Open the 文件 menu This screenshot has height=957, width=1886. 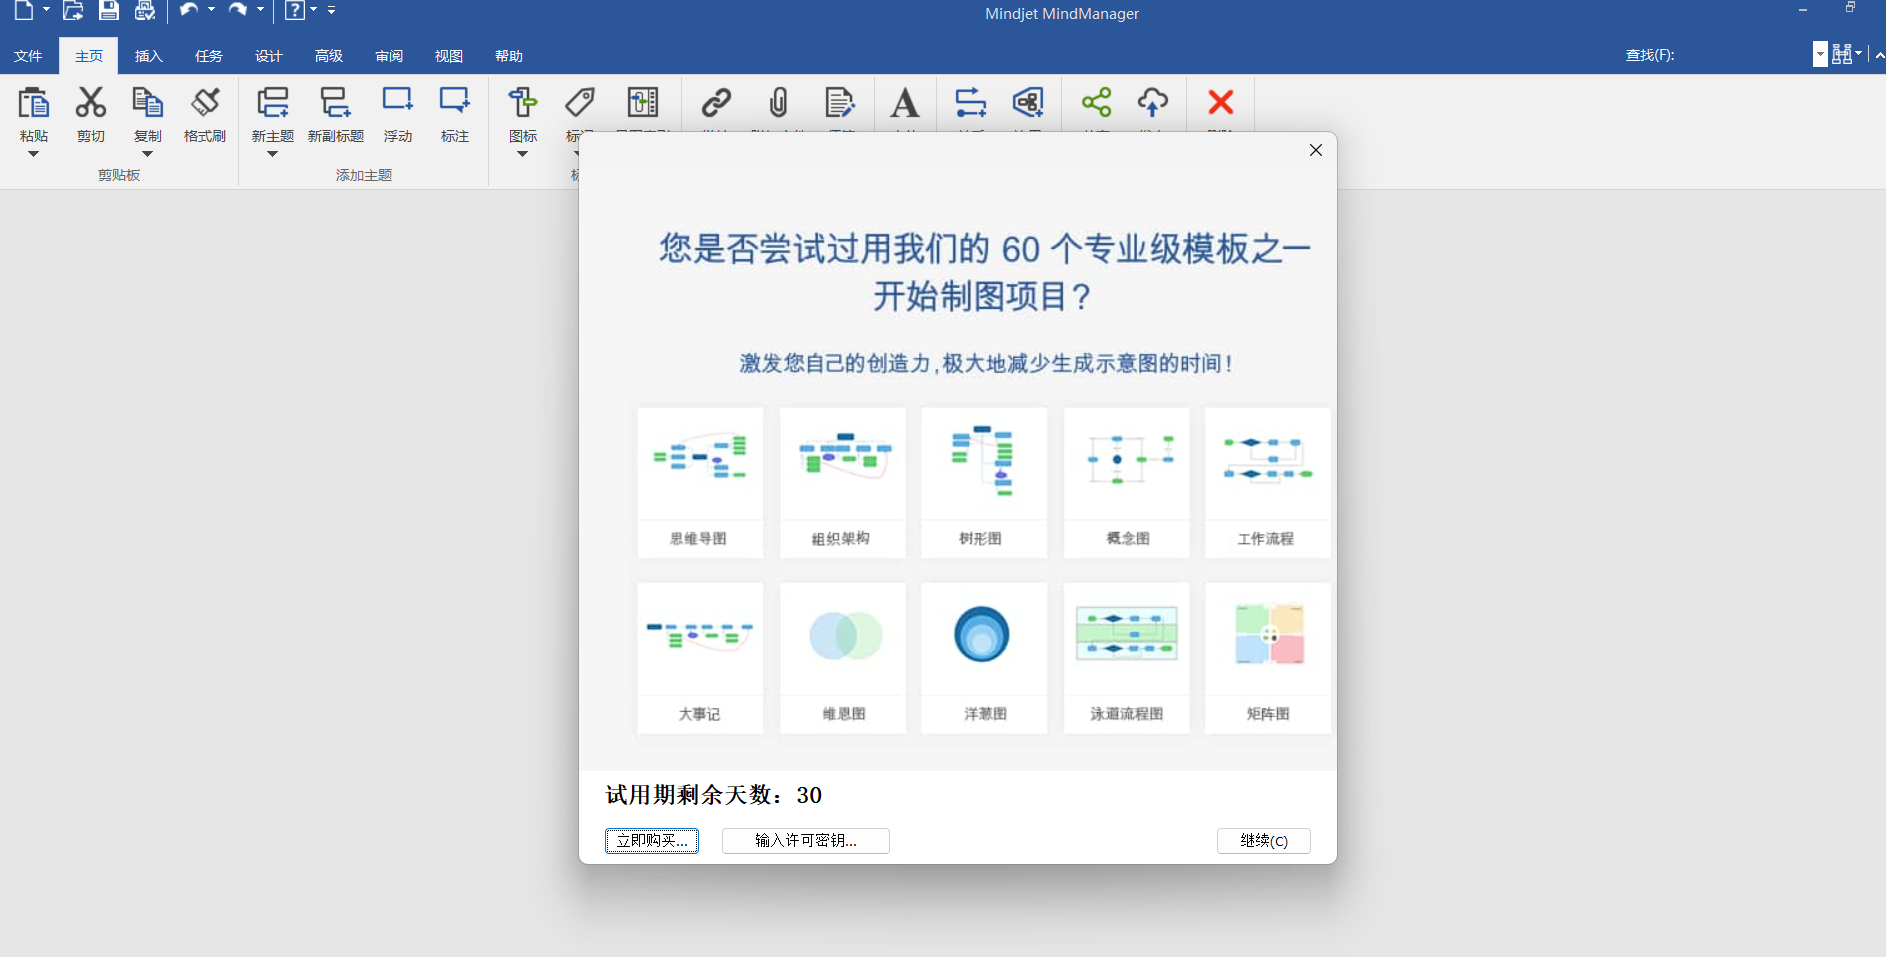(x=28, y=56)
